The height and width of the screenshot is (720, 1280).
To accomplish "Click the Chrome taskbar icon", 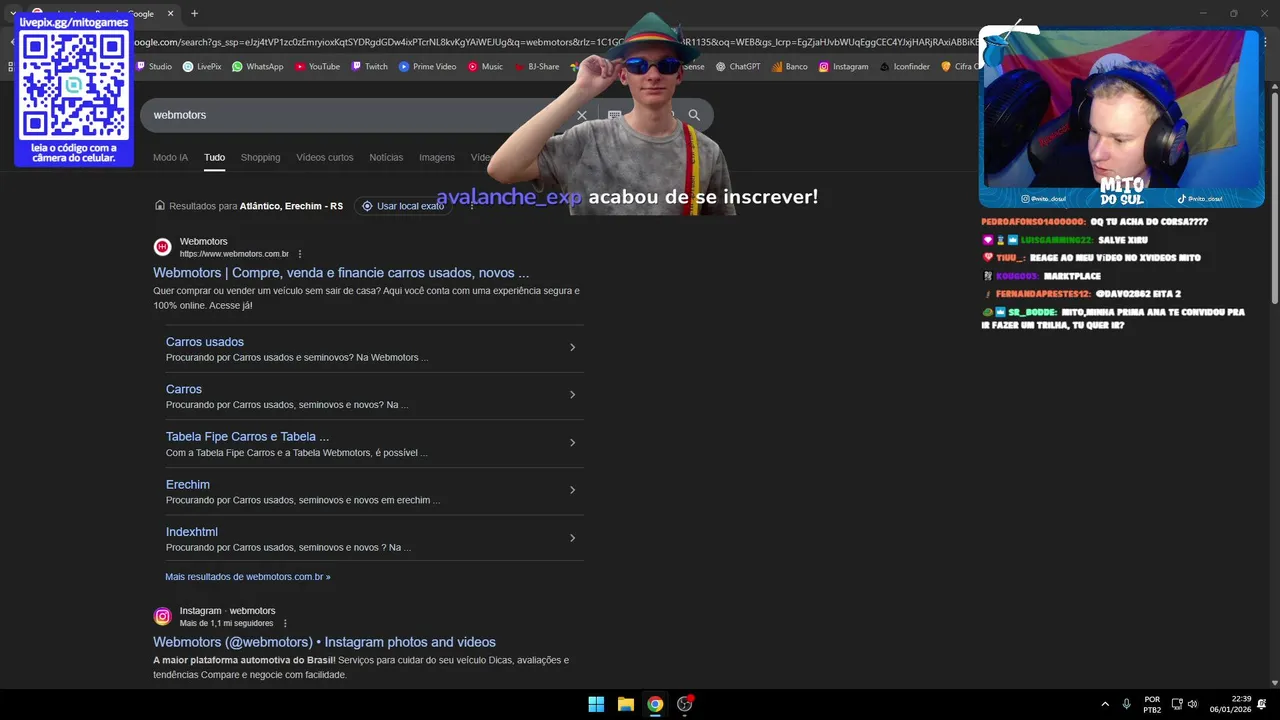I will click(655, 704).
